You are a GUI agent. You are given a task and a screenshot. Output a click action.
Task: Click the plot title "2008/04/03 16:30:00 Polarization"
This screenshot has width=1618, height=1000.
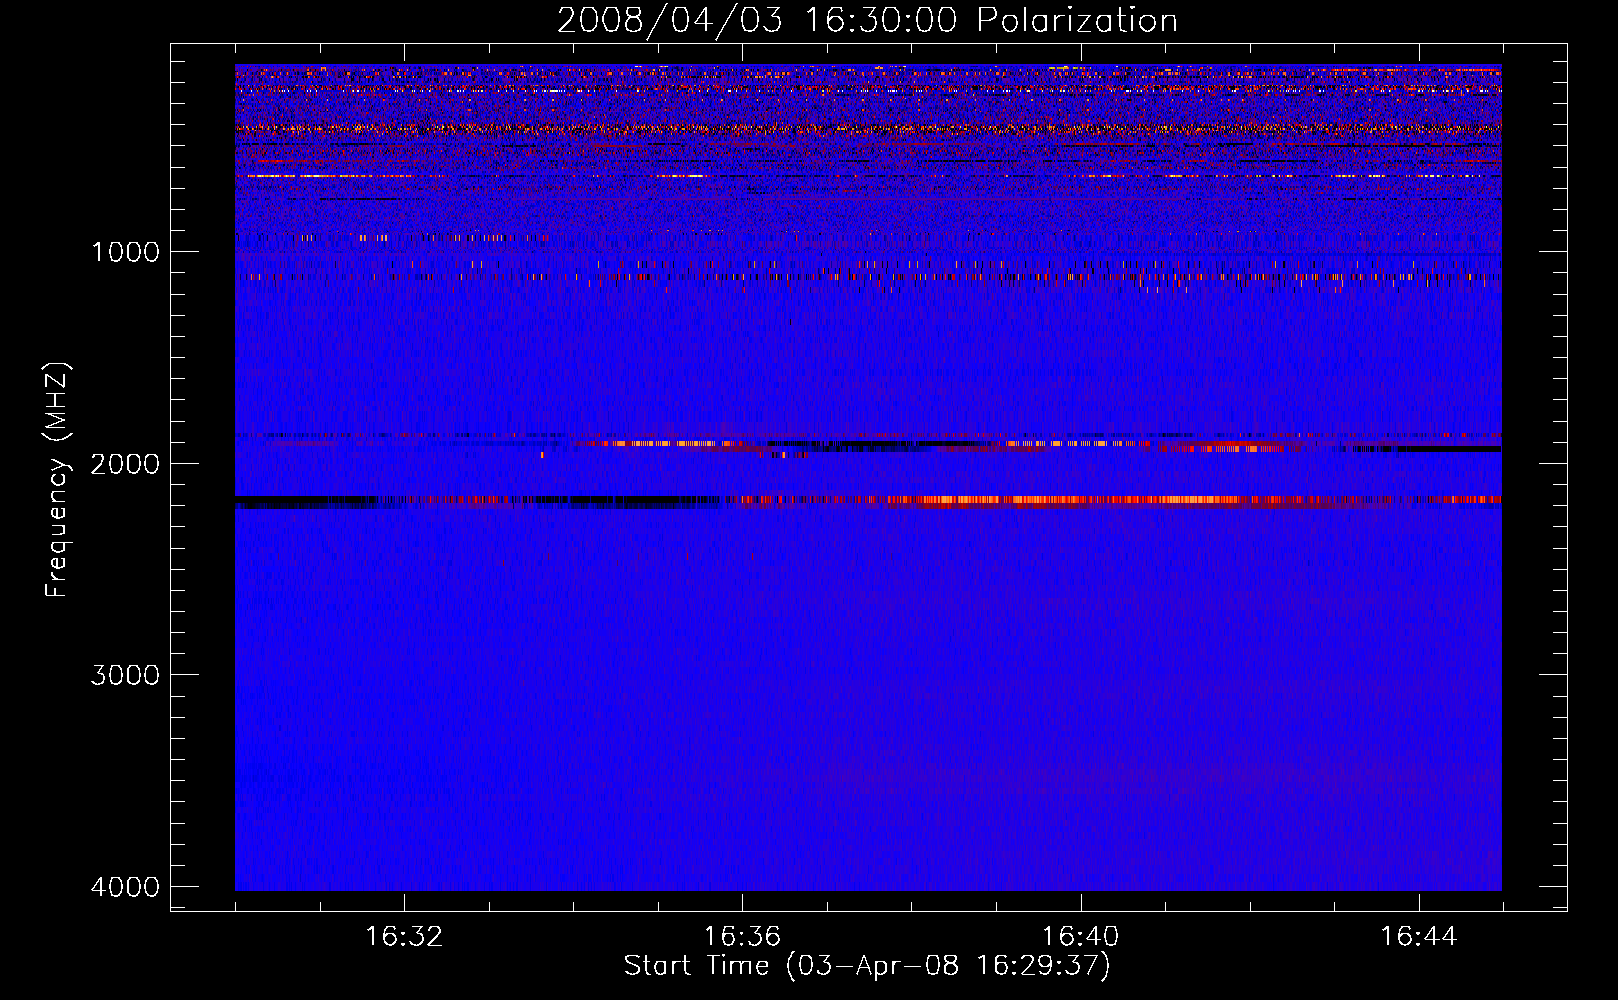867,21
